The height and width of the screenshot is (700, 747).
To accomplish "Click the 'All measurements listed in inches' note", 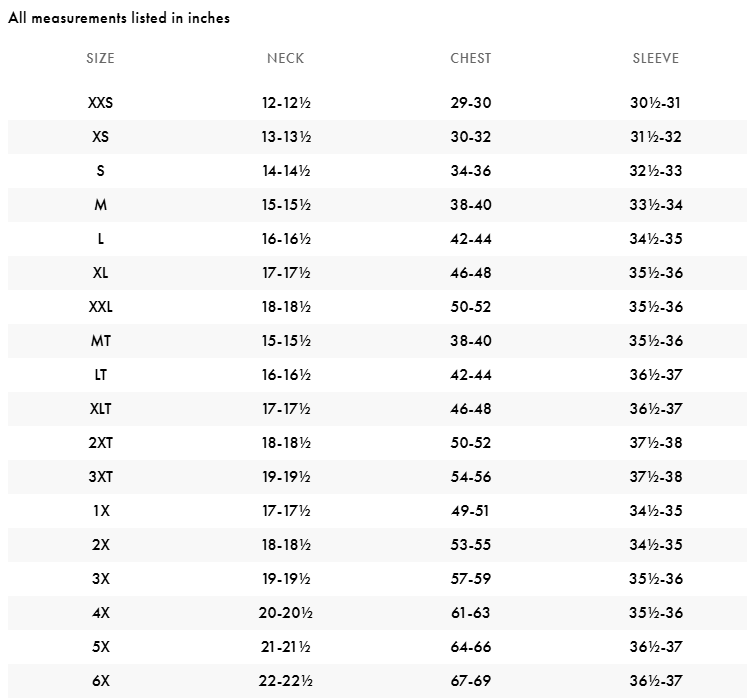I will pyautogui.click(x=119, y=18).
